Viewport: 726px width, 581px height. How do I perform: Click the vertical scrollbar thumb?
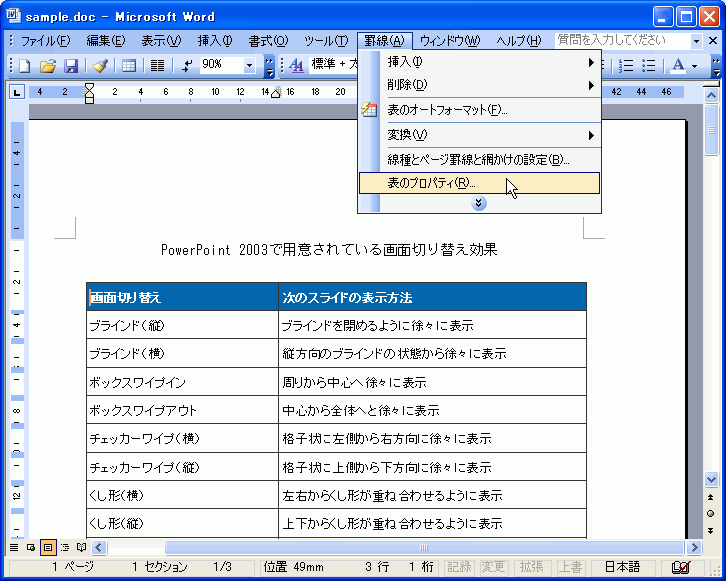point(711,130)
